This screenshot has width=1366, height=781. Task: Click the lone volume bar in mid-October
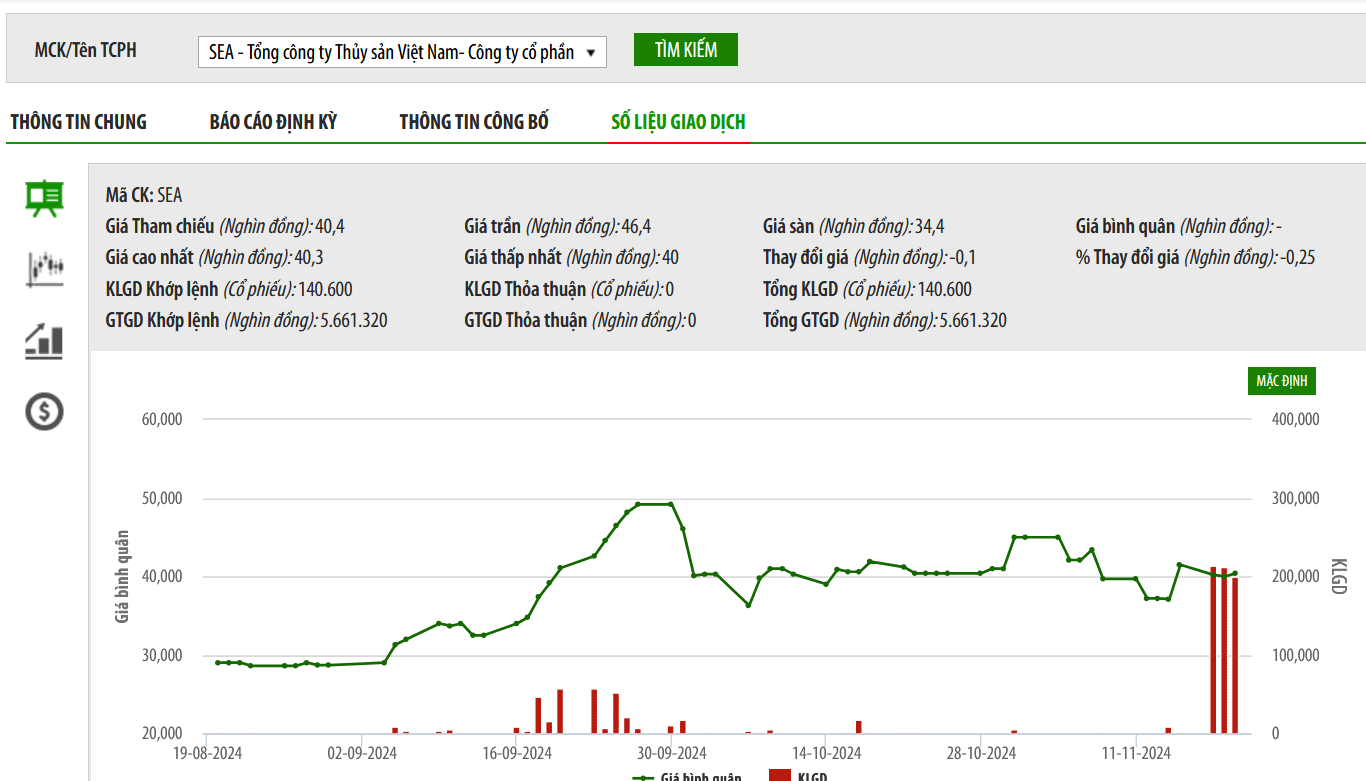tap(858, 727)
